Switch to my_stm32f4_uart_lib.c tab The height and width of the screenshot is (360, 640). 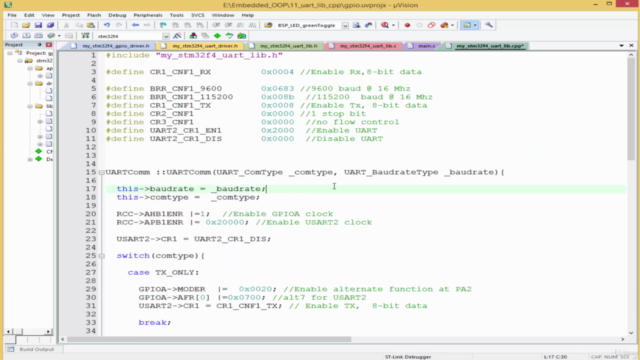(363, 46)
